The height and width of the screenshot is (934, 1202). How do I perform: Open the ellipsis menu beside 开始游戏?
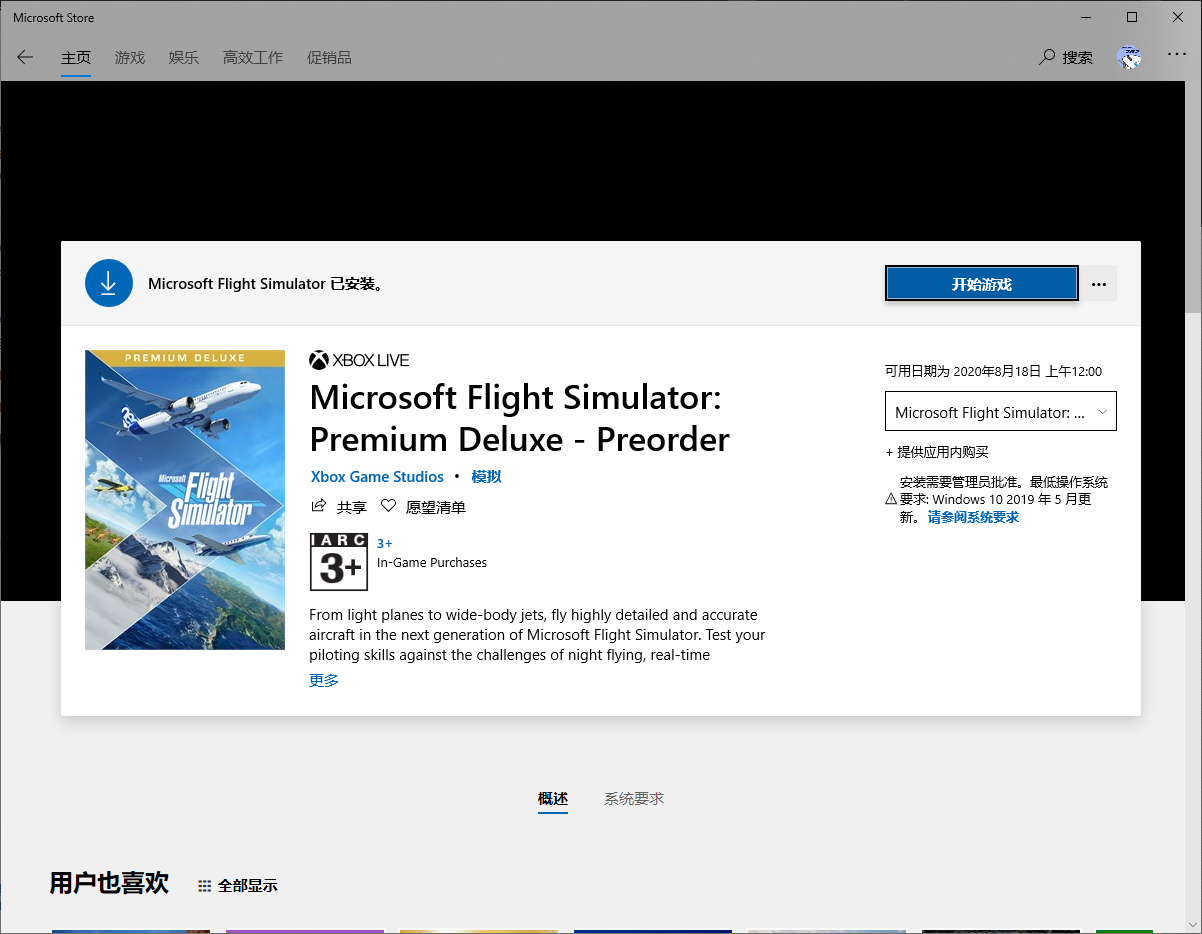[x=1099, y=284]
